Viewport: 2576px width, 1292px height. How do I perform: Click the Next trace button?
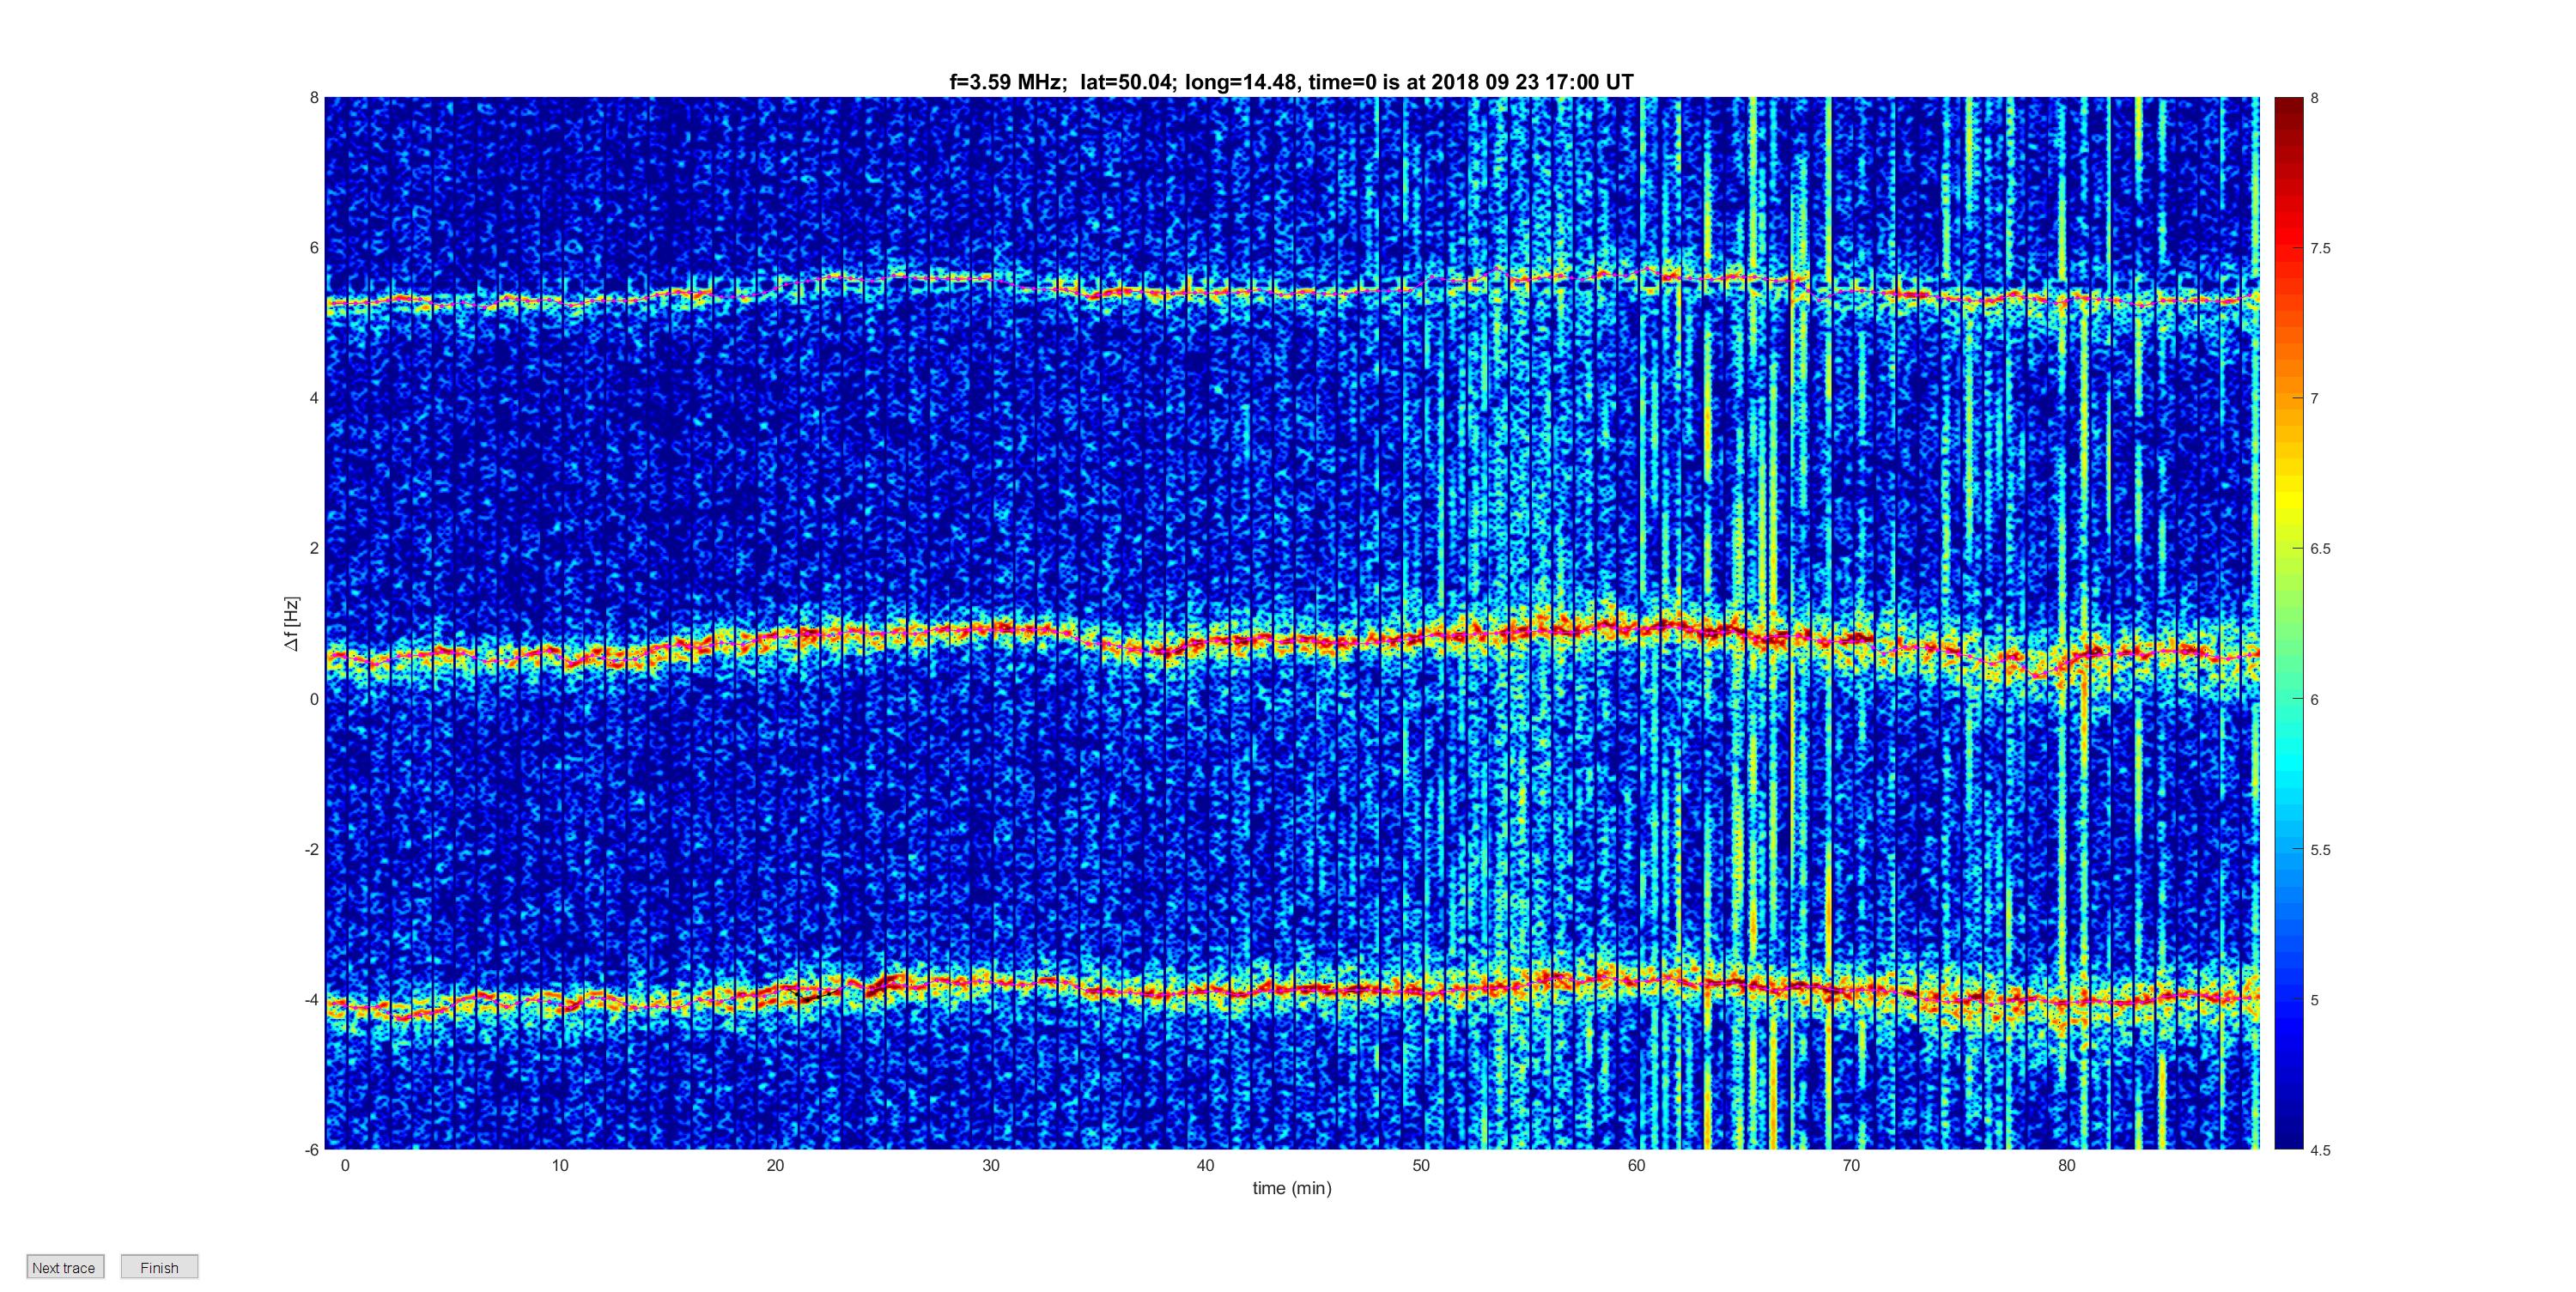65,1267
